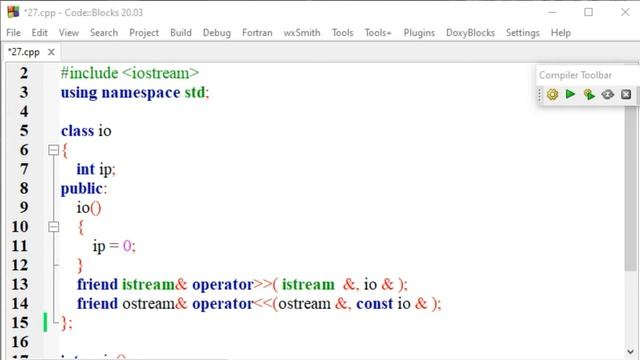Viewport: 640px width, 360px height.
Task: Collapse the class io fold at line 6
Action: point(53,150)
